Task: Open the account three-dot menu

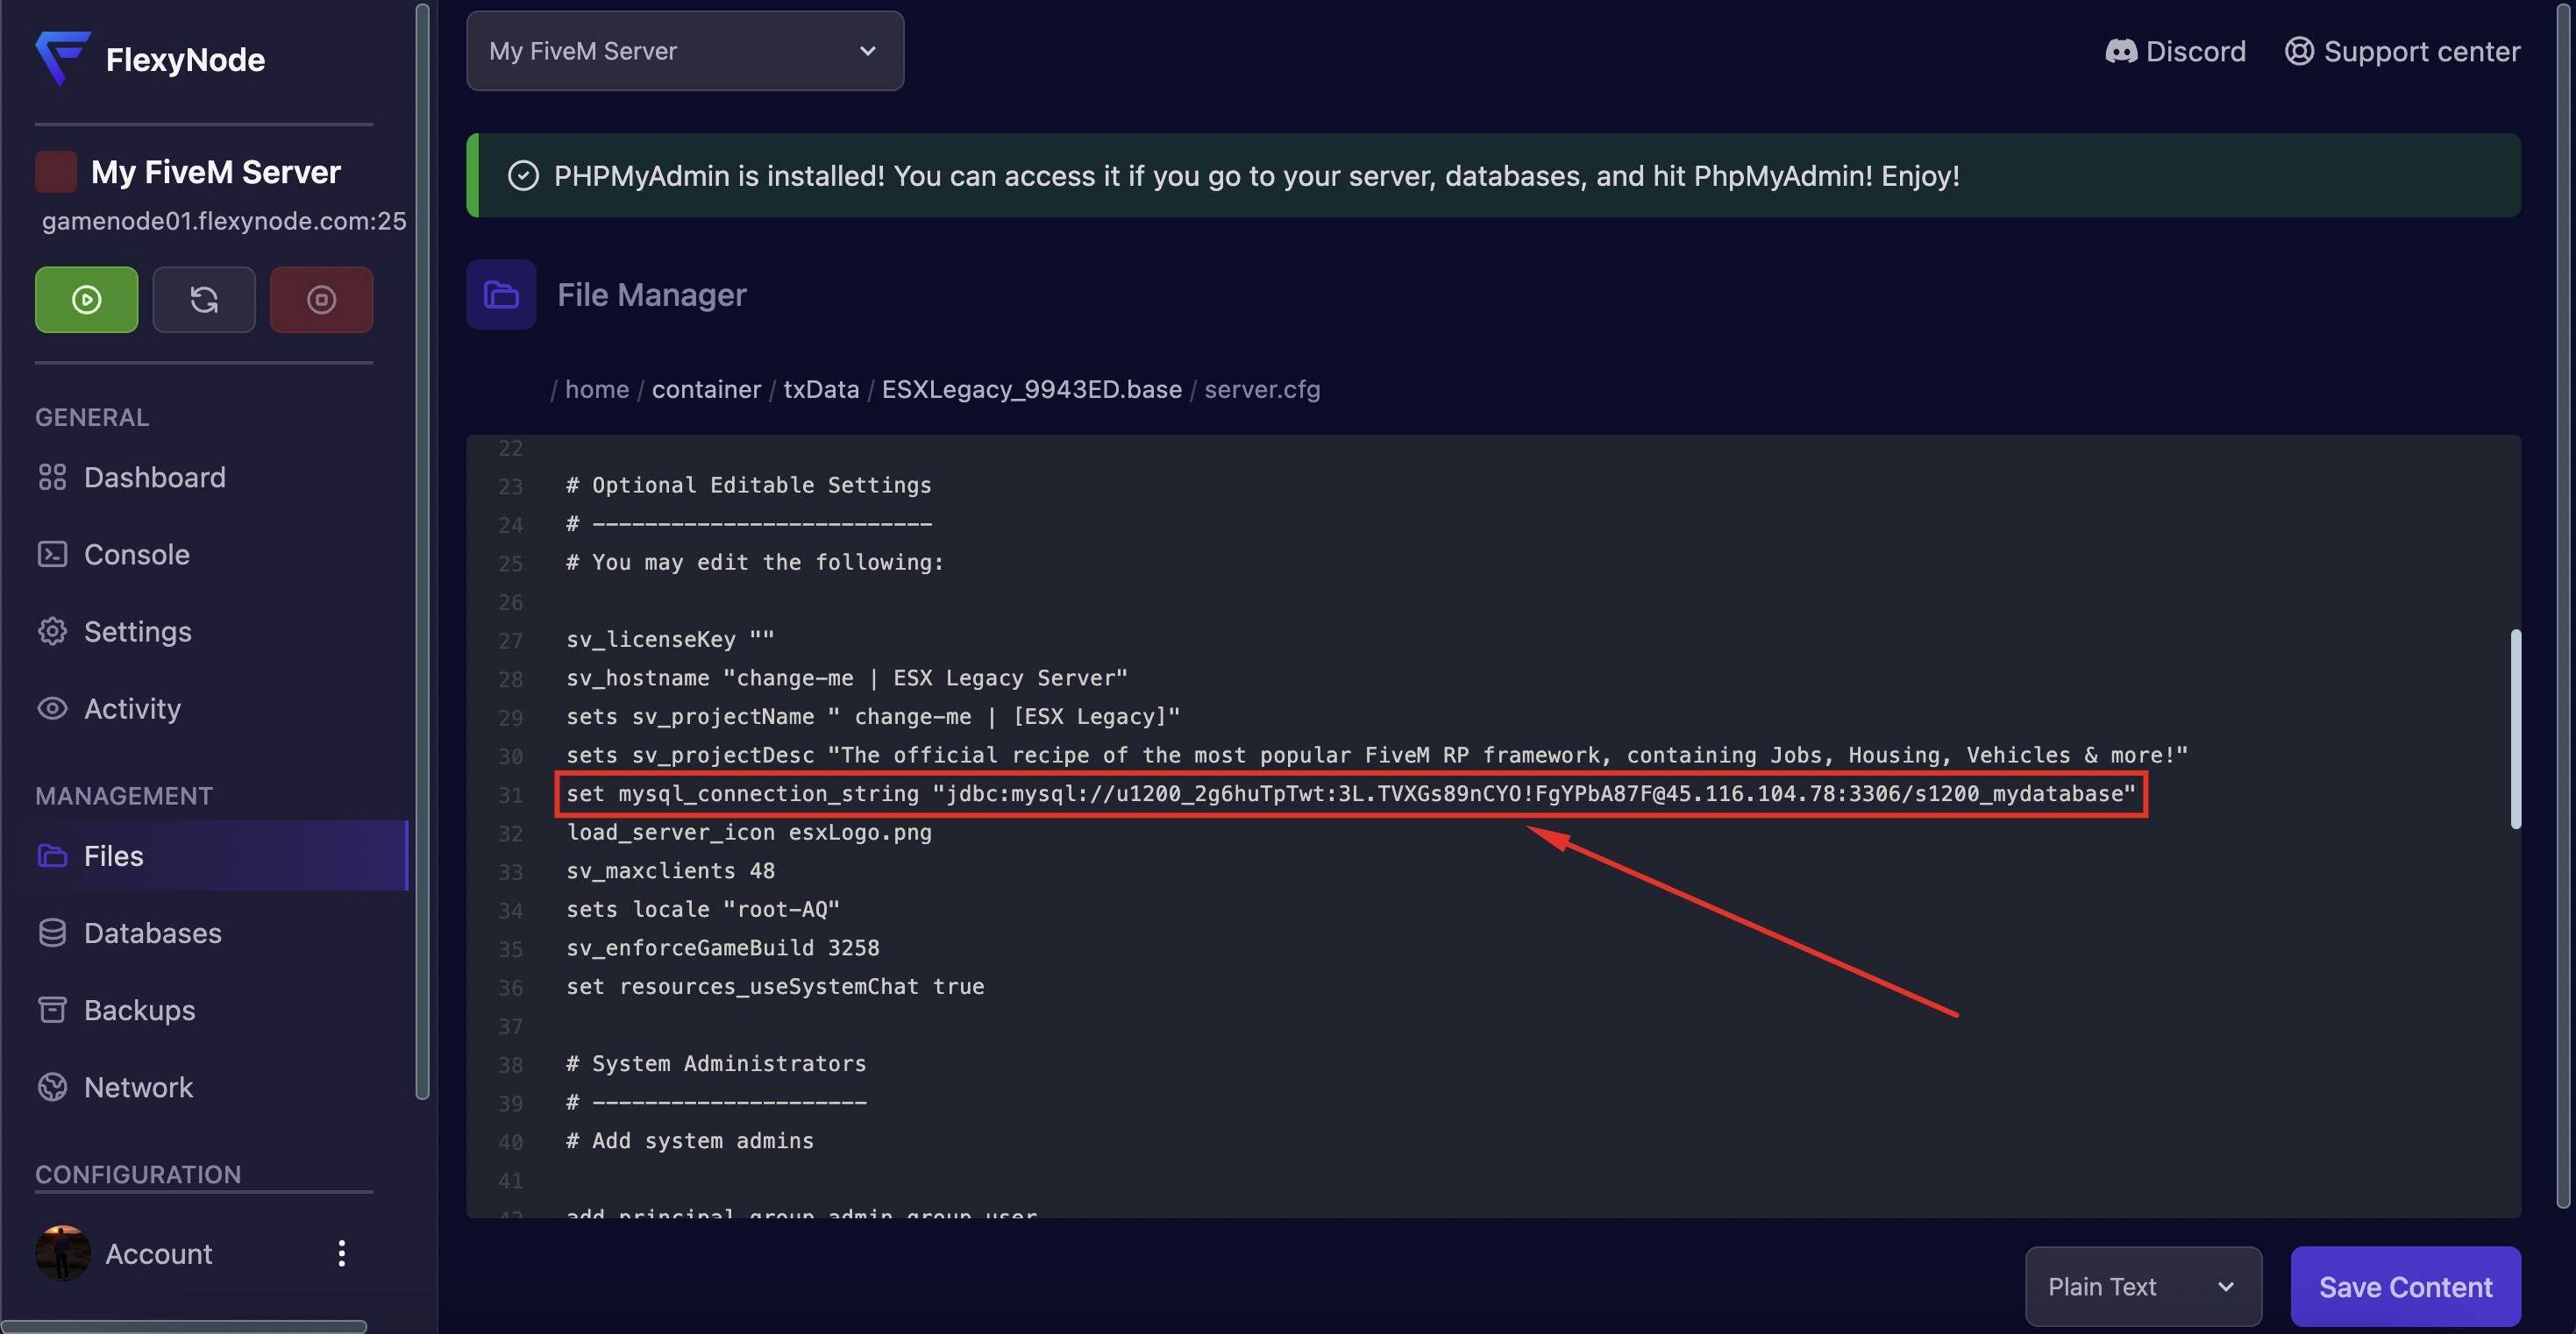Action: point(342,1253)
